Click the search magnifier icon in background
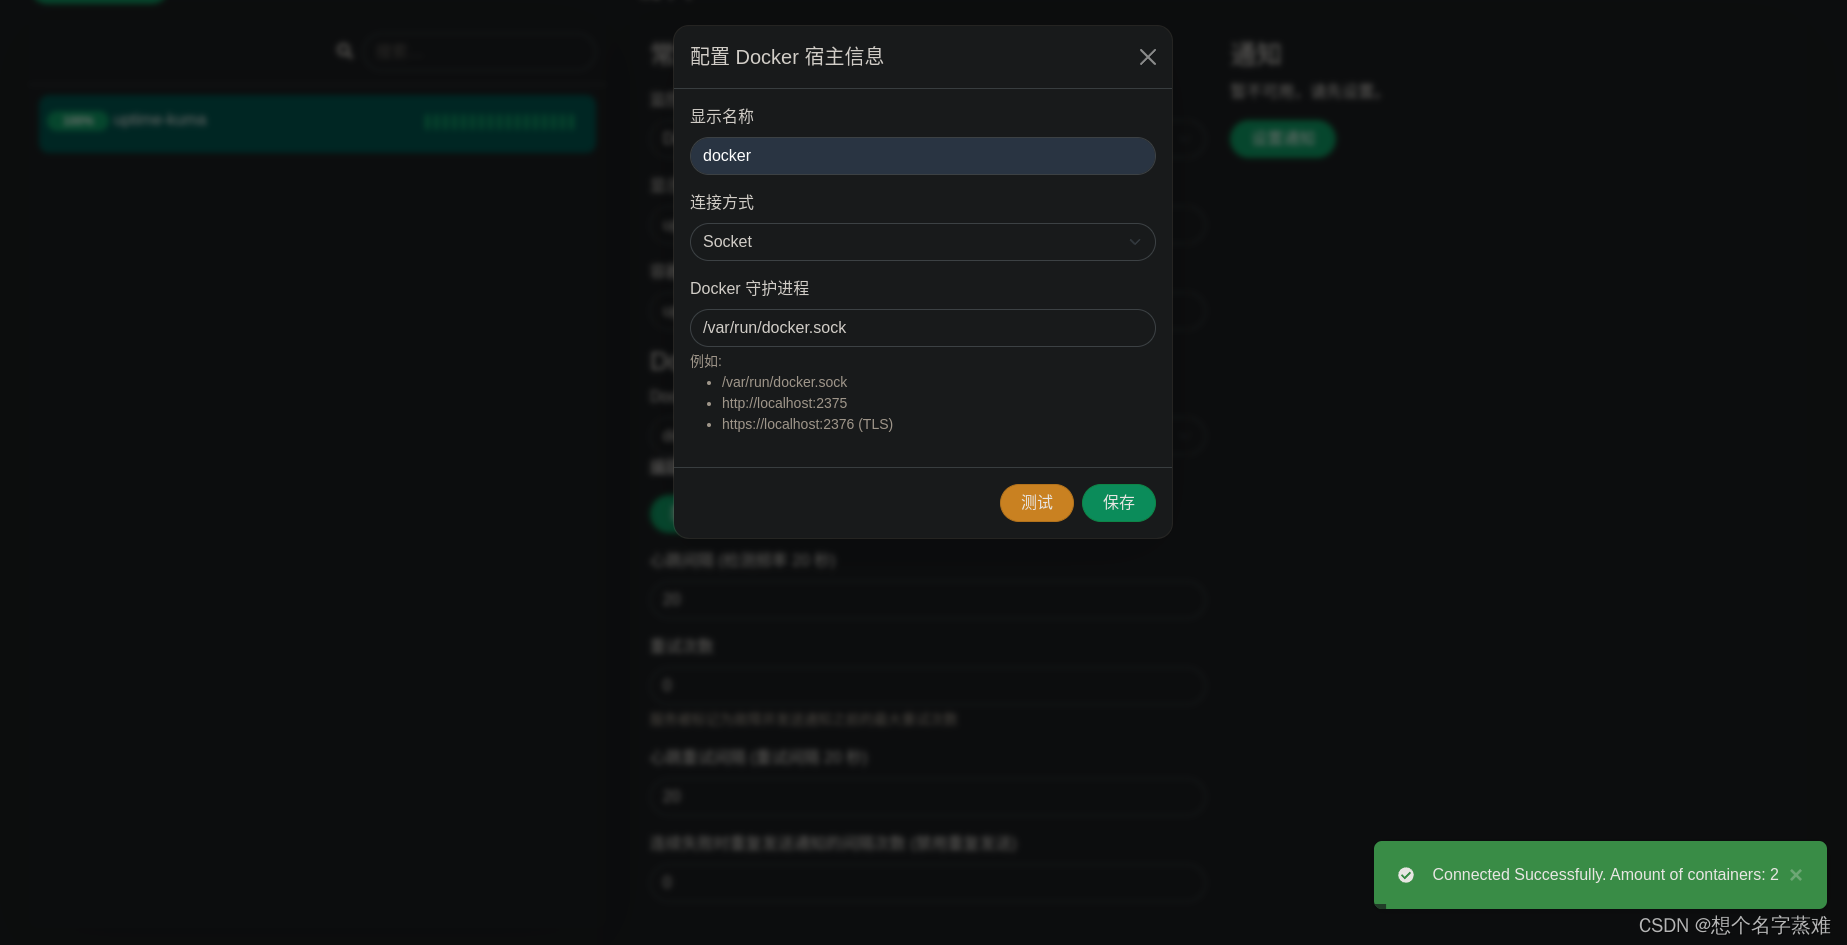Viewport: 1847px width, 945px height. (x=345, y=51)
